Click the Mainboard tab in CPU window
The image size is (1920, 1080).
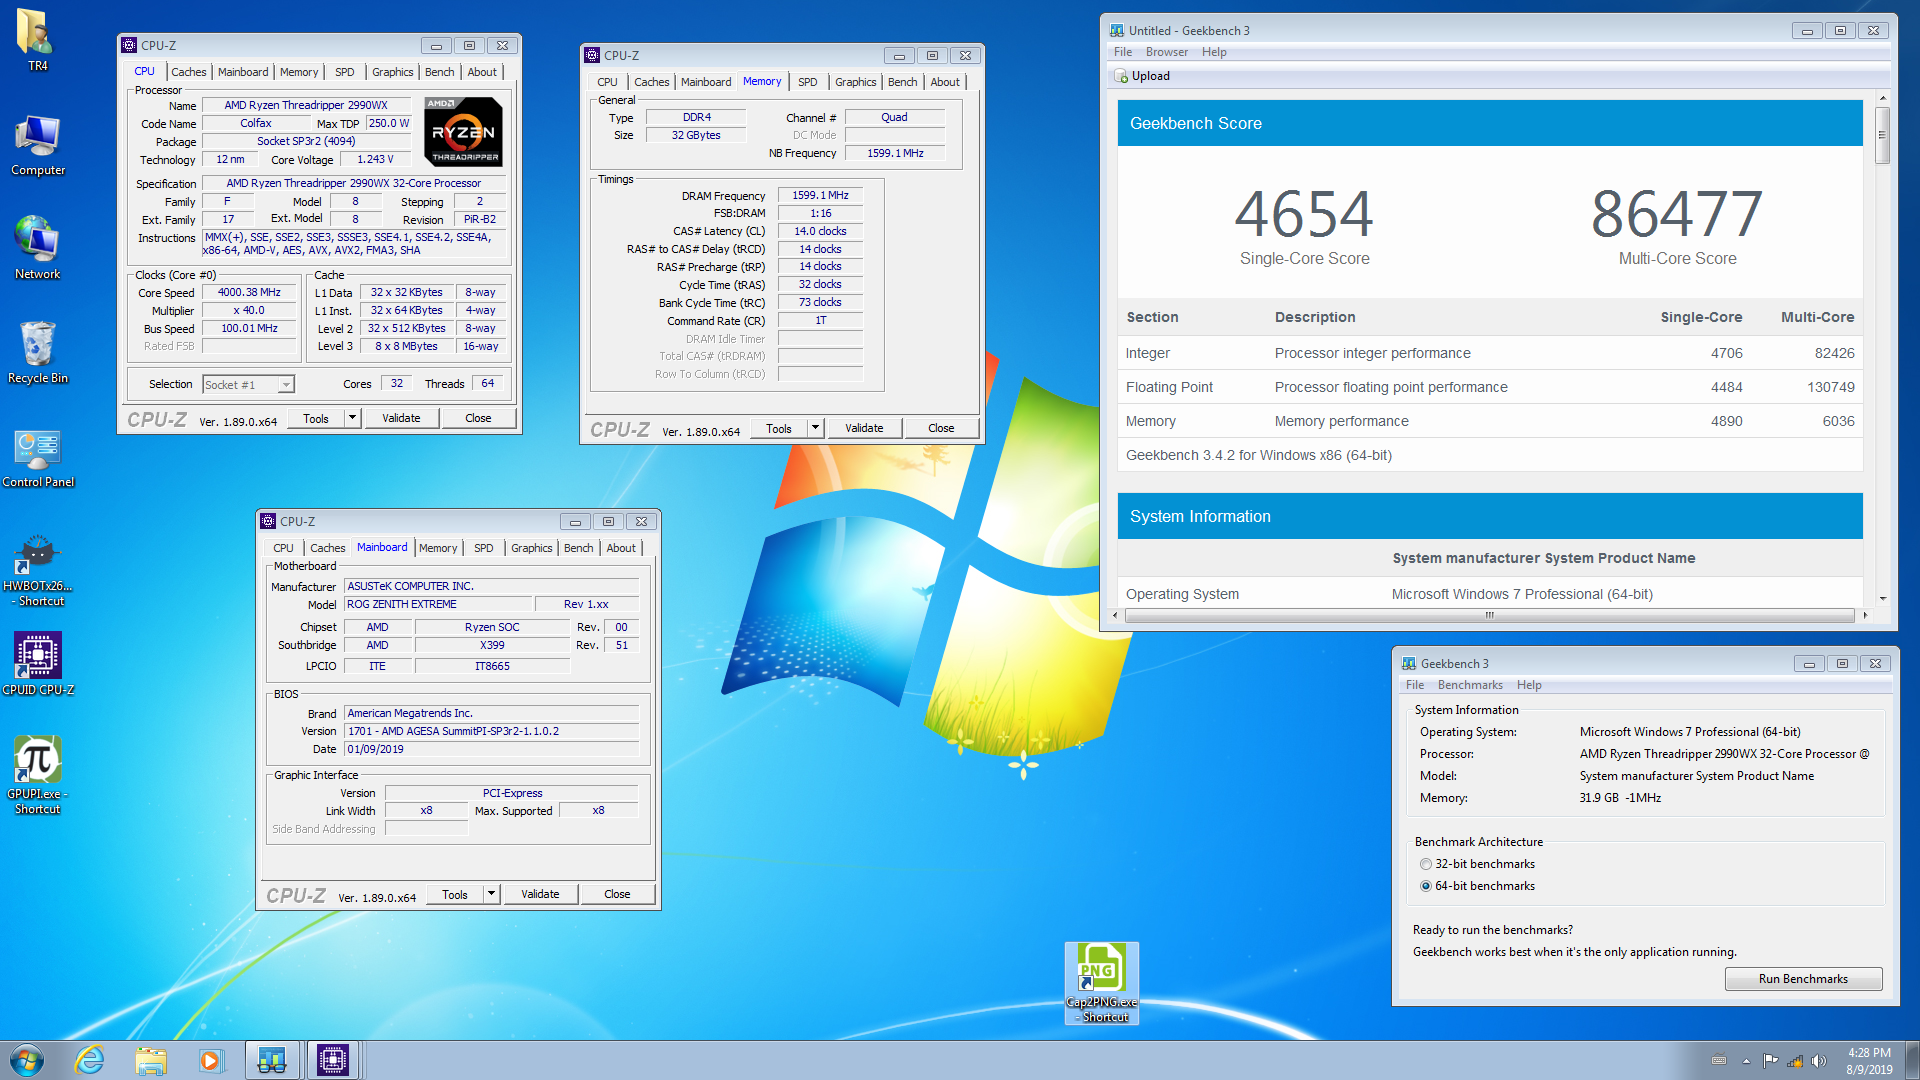point(243,72)
